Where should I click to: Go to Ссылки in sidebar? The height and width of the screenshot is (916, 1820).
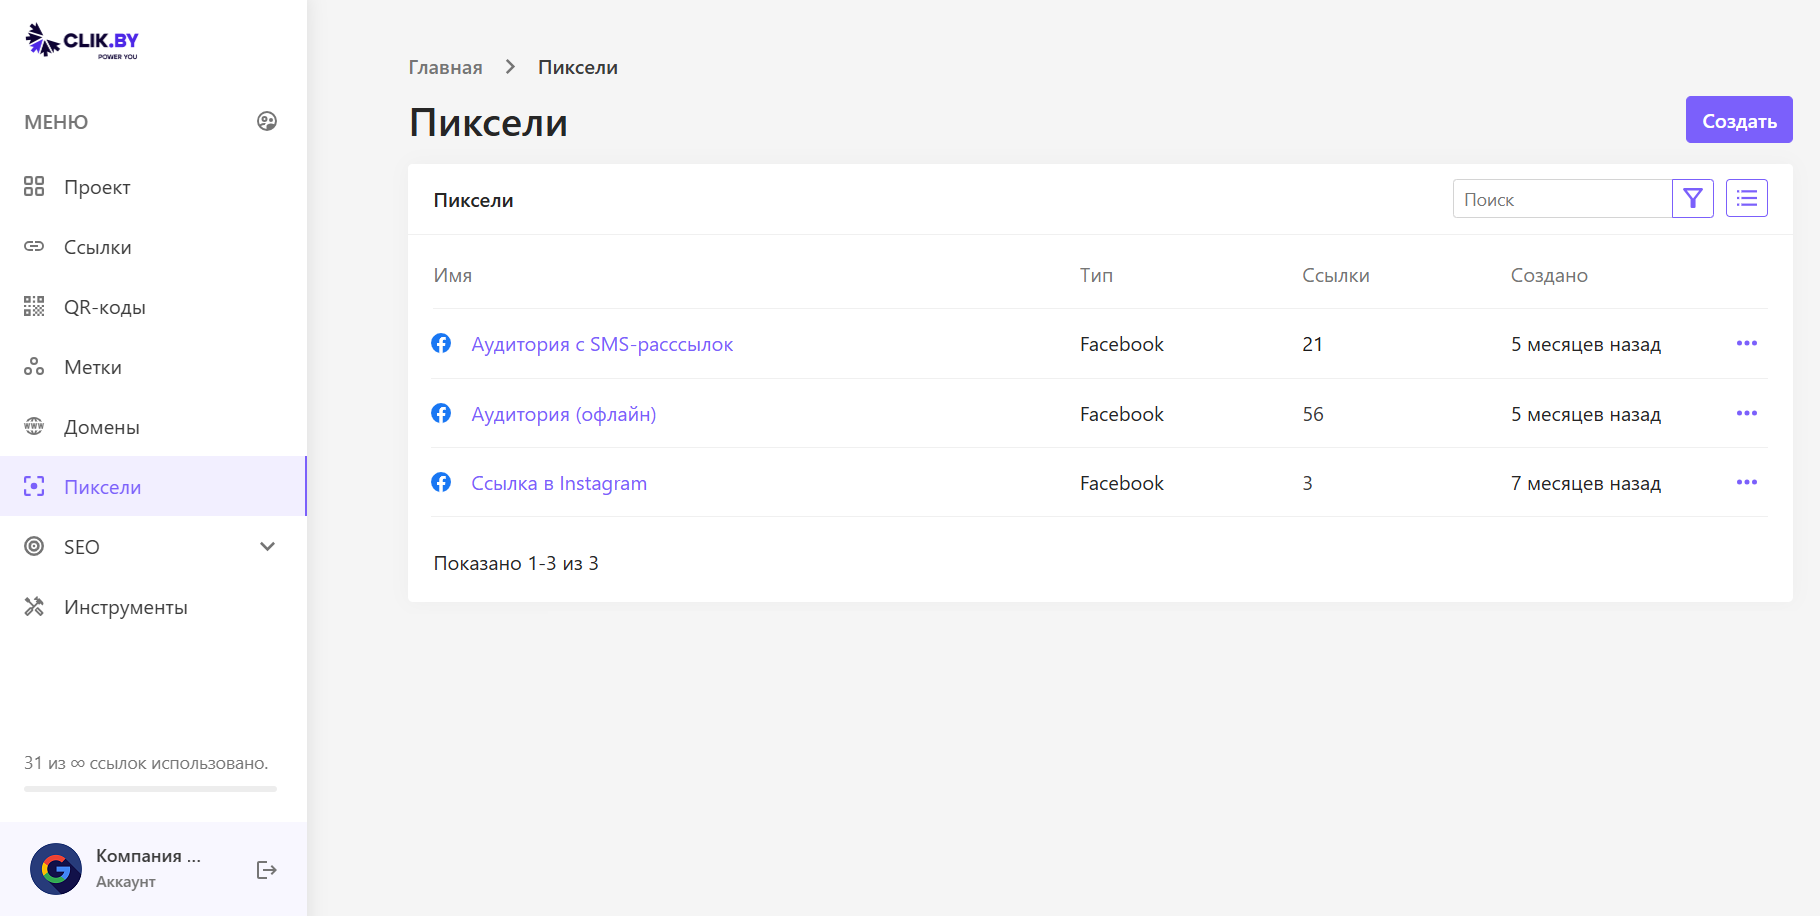(97, 247)
